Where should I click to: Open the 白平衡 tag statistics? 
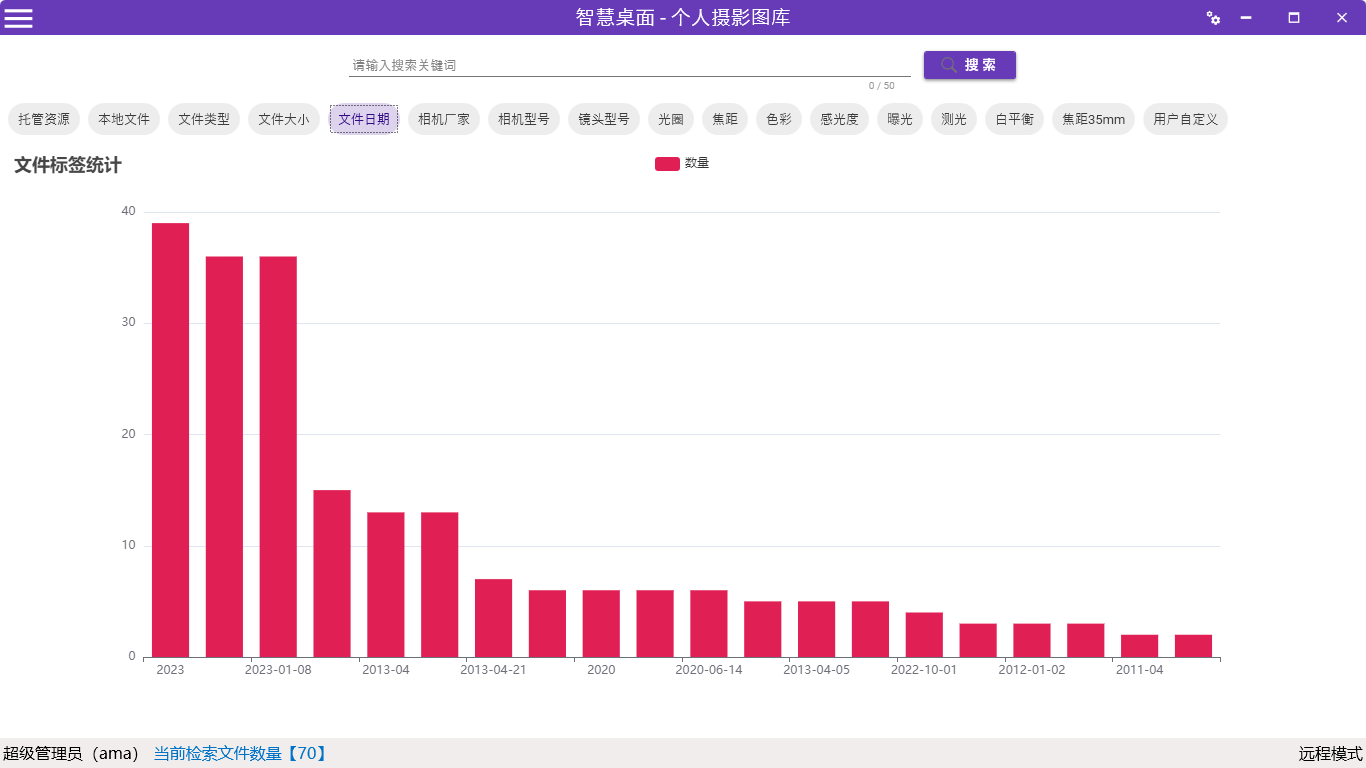pos(1014,119)
